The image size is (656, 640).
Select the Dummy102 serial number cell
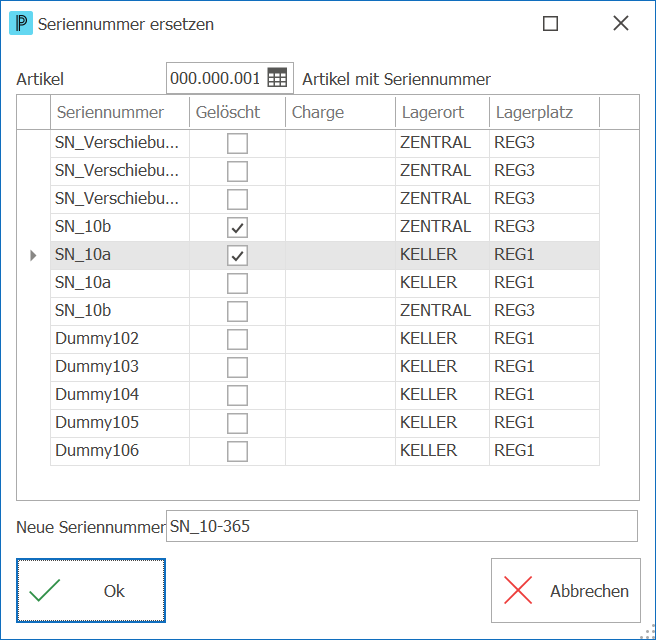pos(120,339)
